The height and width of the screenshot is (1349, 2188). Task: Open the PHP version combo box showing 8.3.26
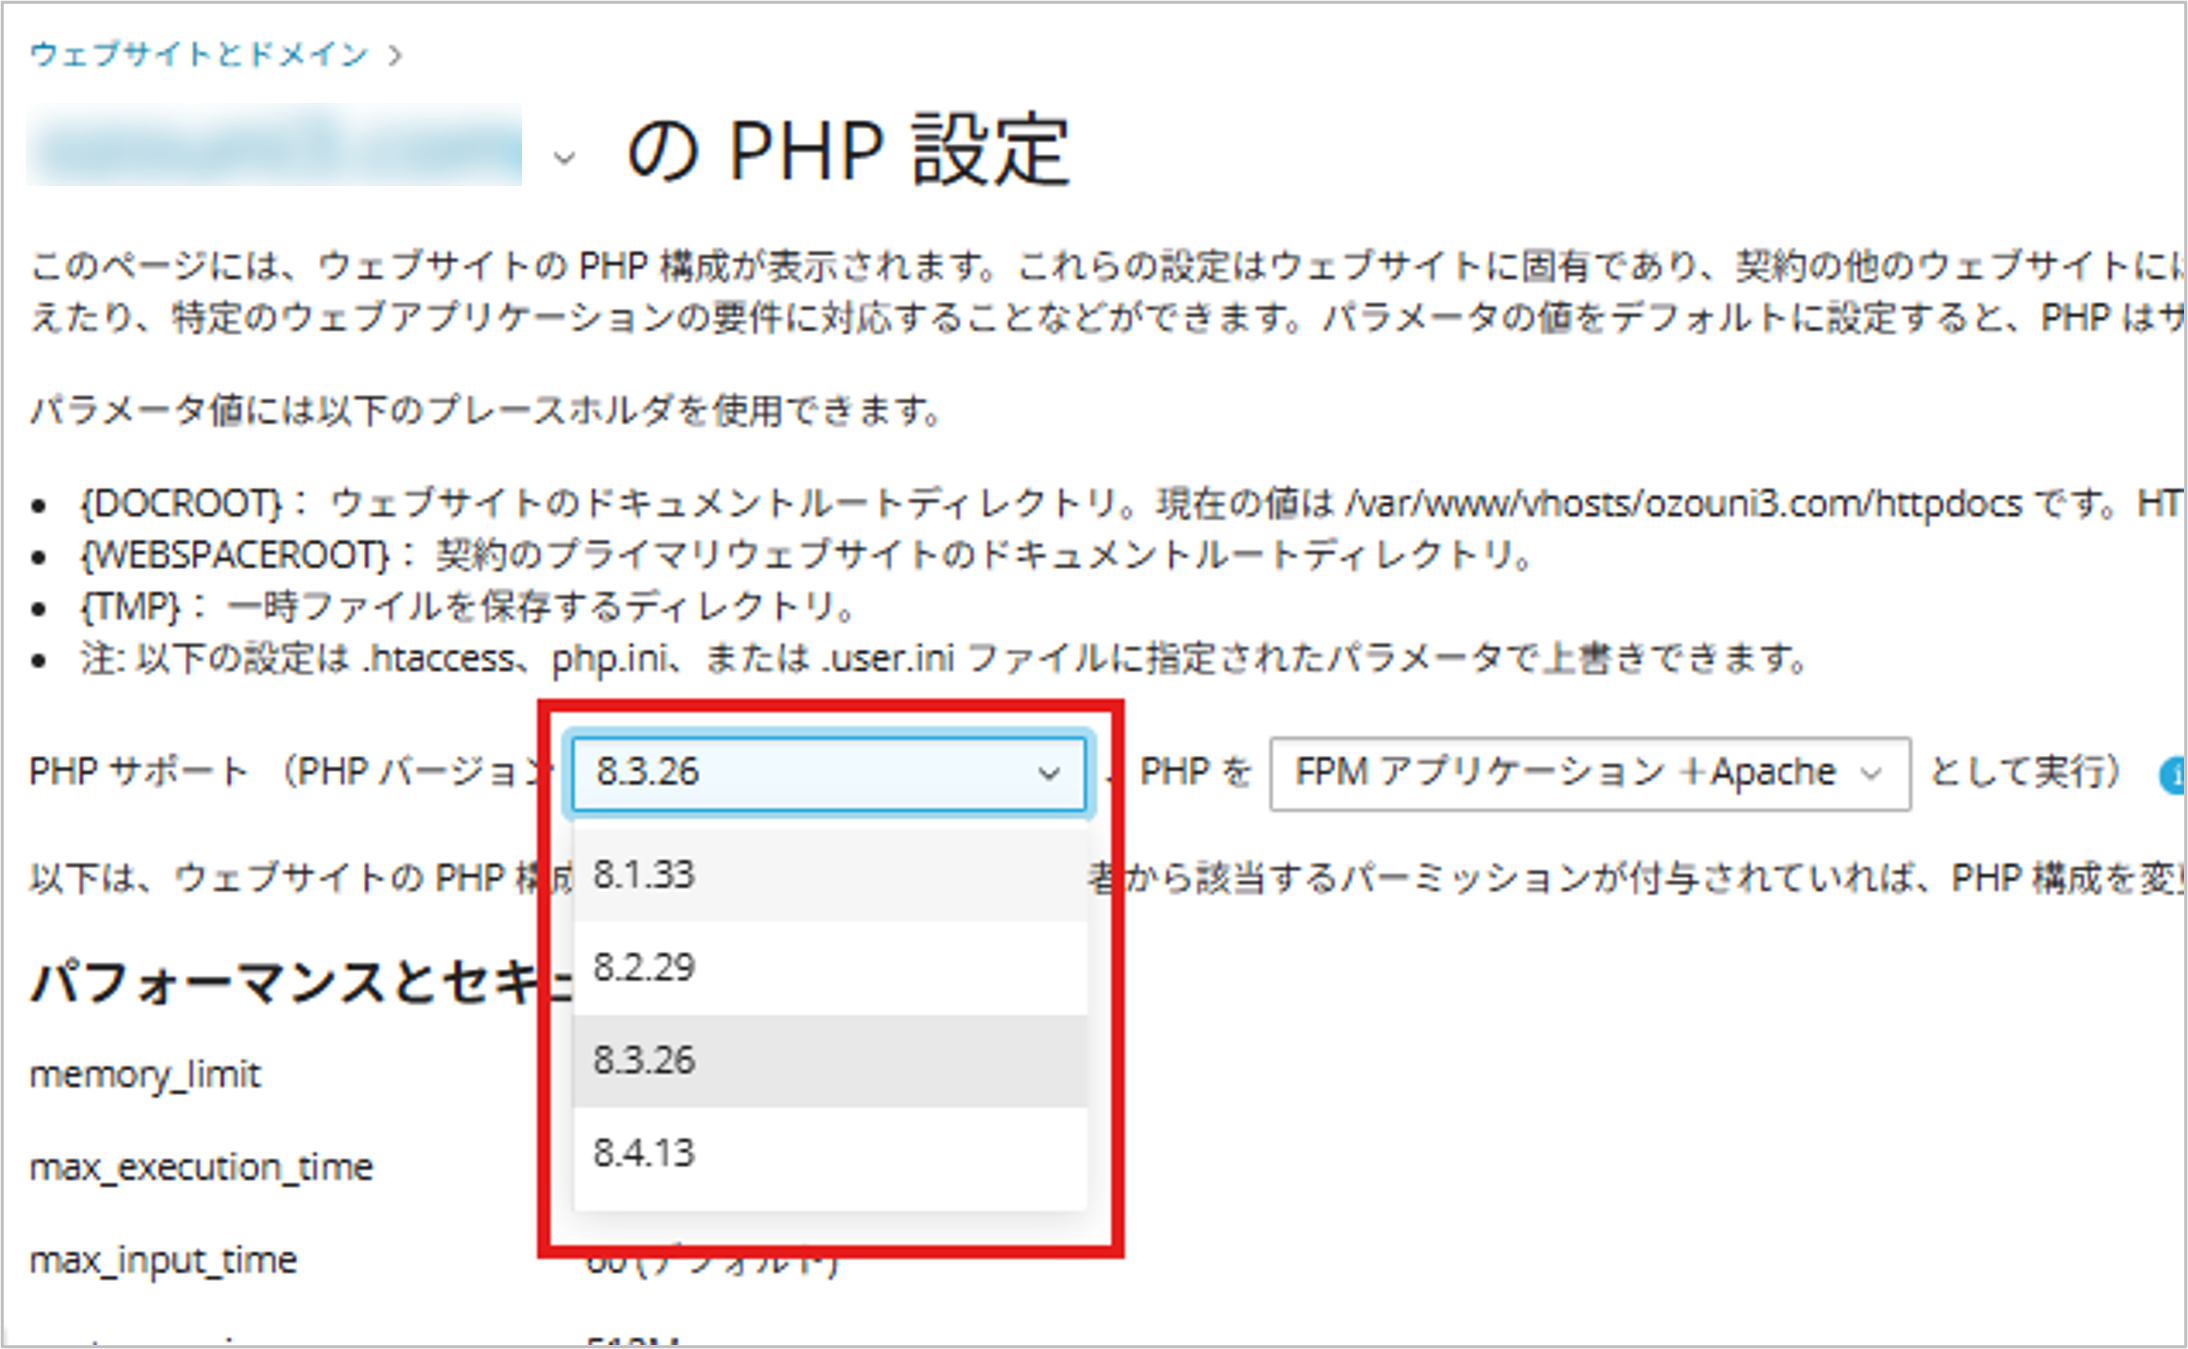(828, 773)
